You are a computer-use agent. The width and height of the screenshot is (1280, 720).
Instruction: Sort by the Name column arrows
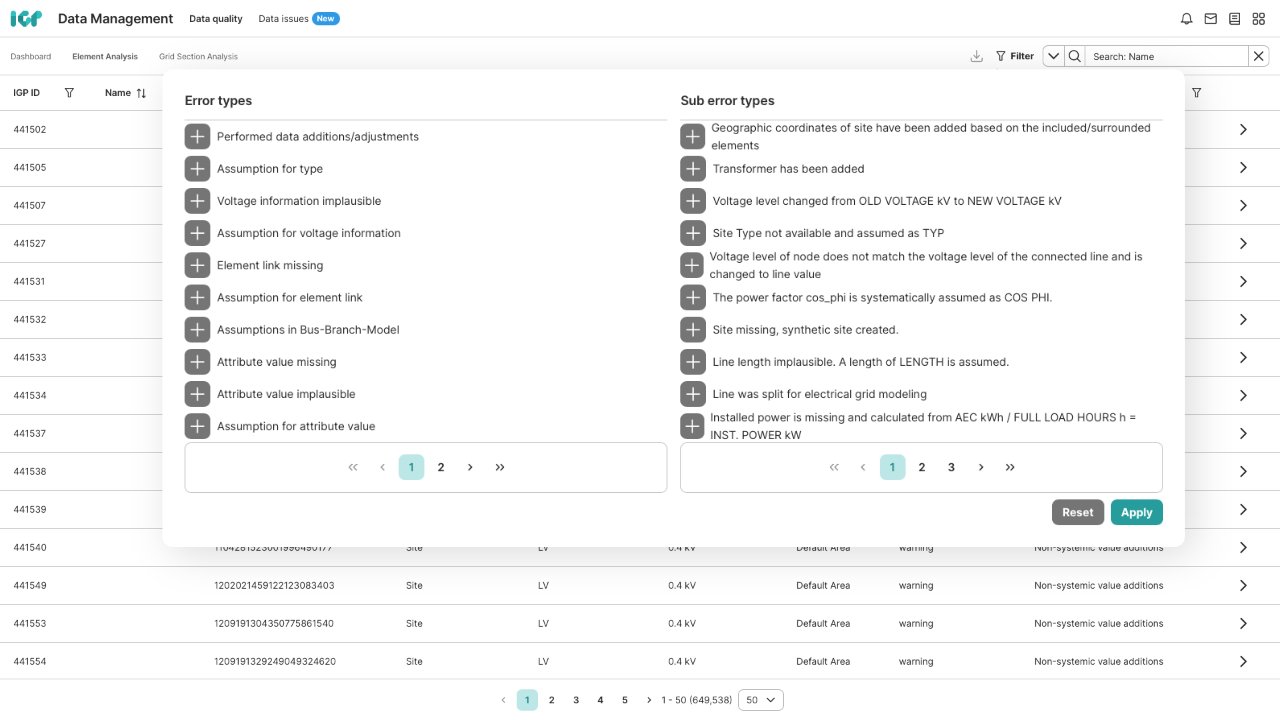point(141,93)
